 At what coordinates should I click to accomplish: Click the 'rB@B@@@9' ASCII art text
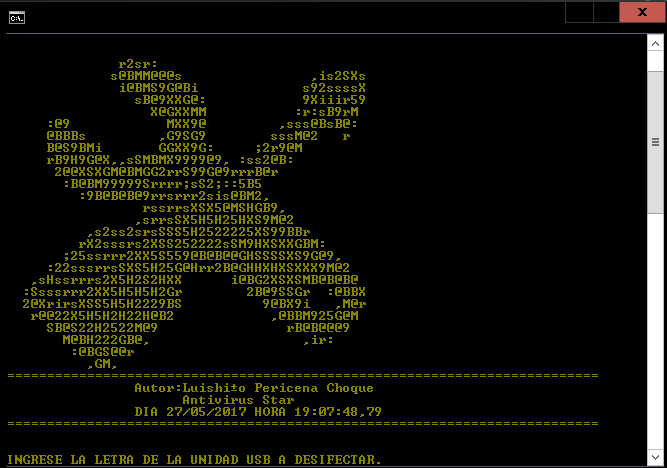pyautogui.click(x=318, y=328)
